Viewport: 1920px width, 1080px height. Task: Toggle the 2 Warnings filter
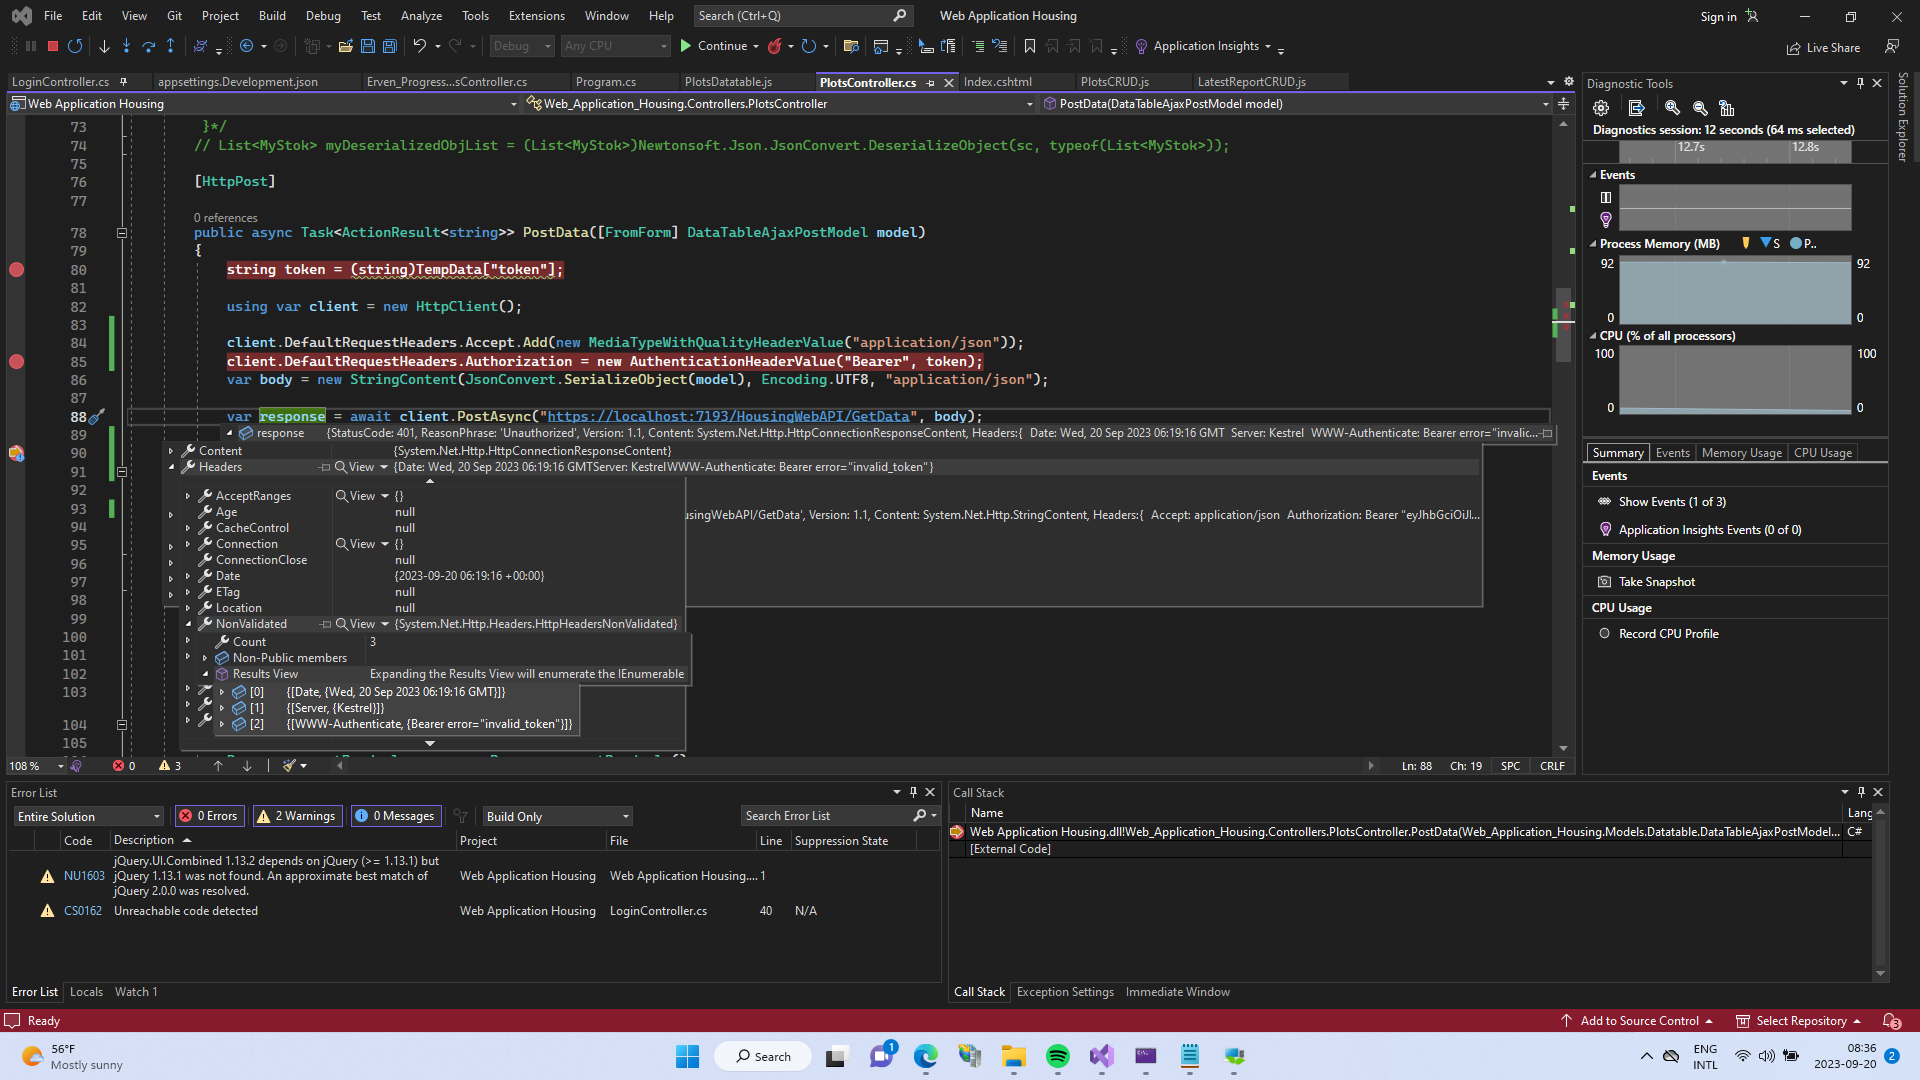297,816
